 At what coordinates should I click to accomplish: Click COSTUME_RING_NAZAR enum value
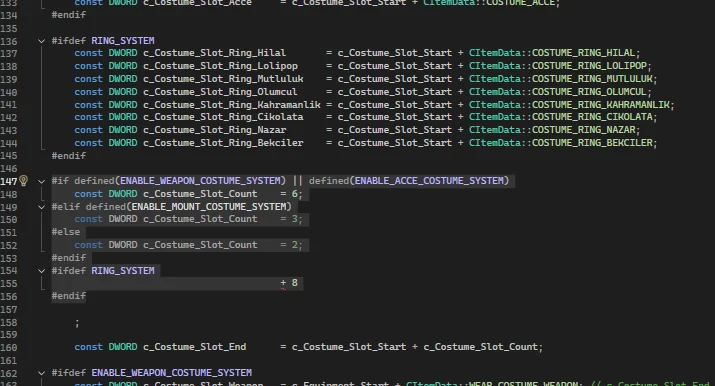(584, 130)
